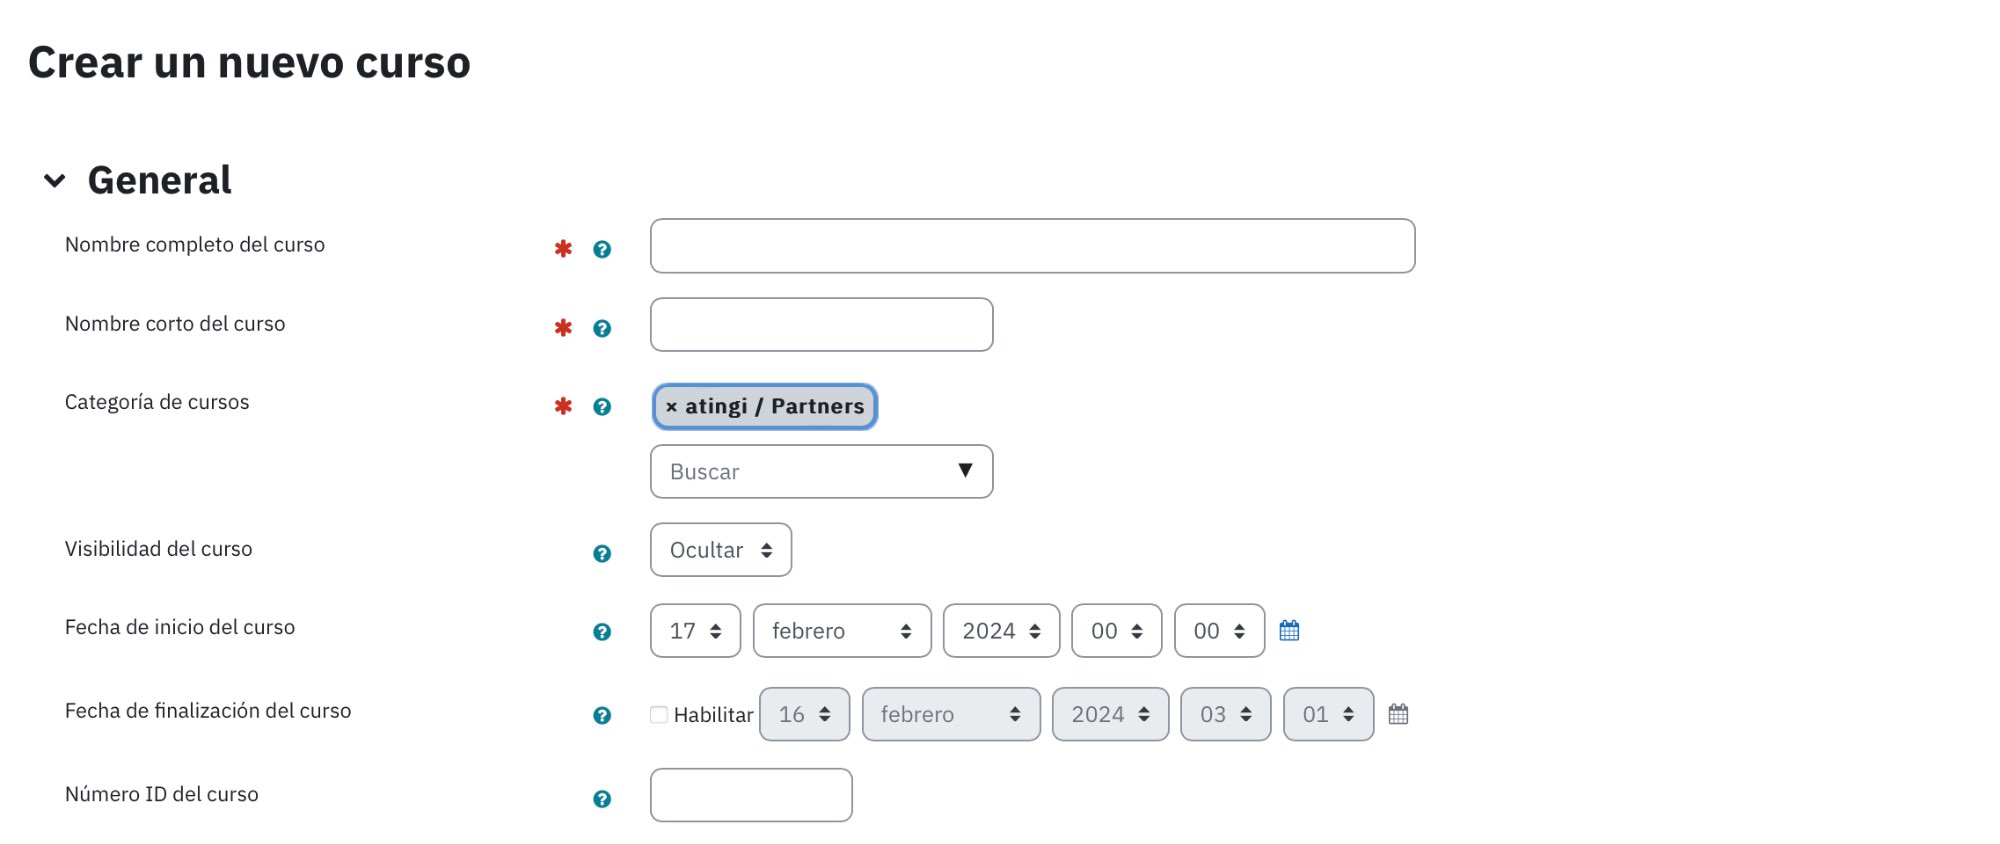
Task: Open help for Nombre completo del curso
Action: click(602, 249)
